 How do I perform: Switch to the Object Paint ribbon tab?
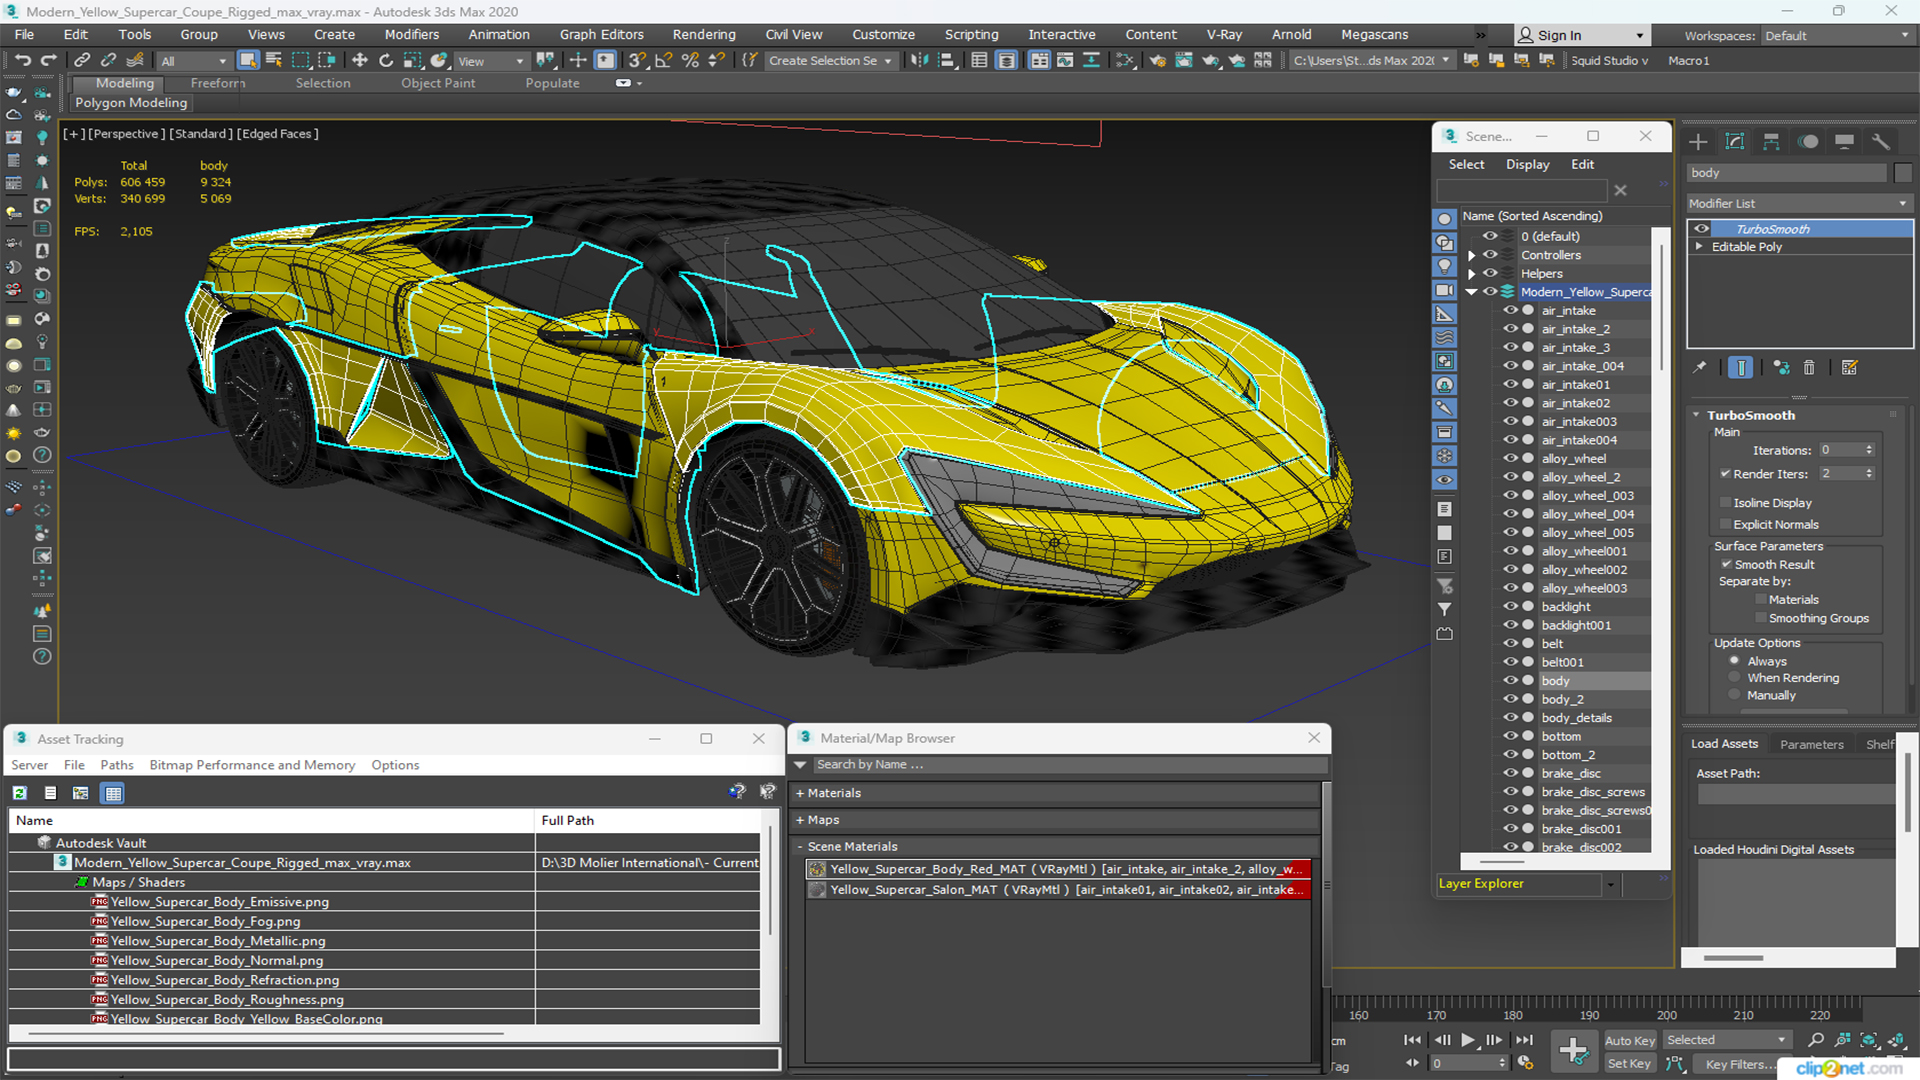point(438,83)
